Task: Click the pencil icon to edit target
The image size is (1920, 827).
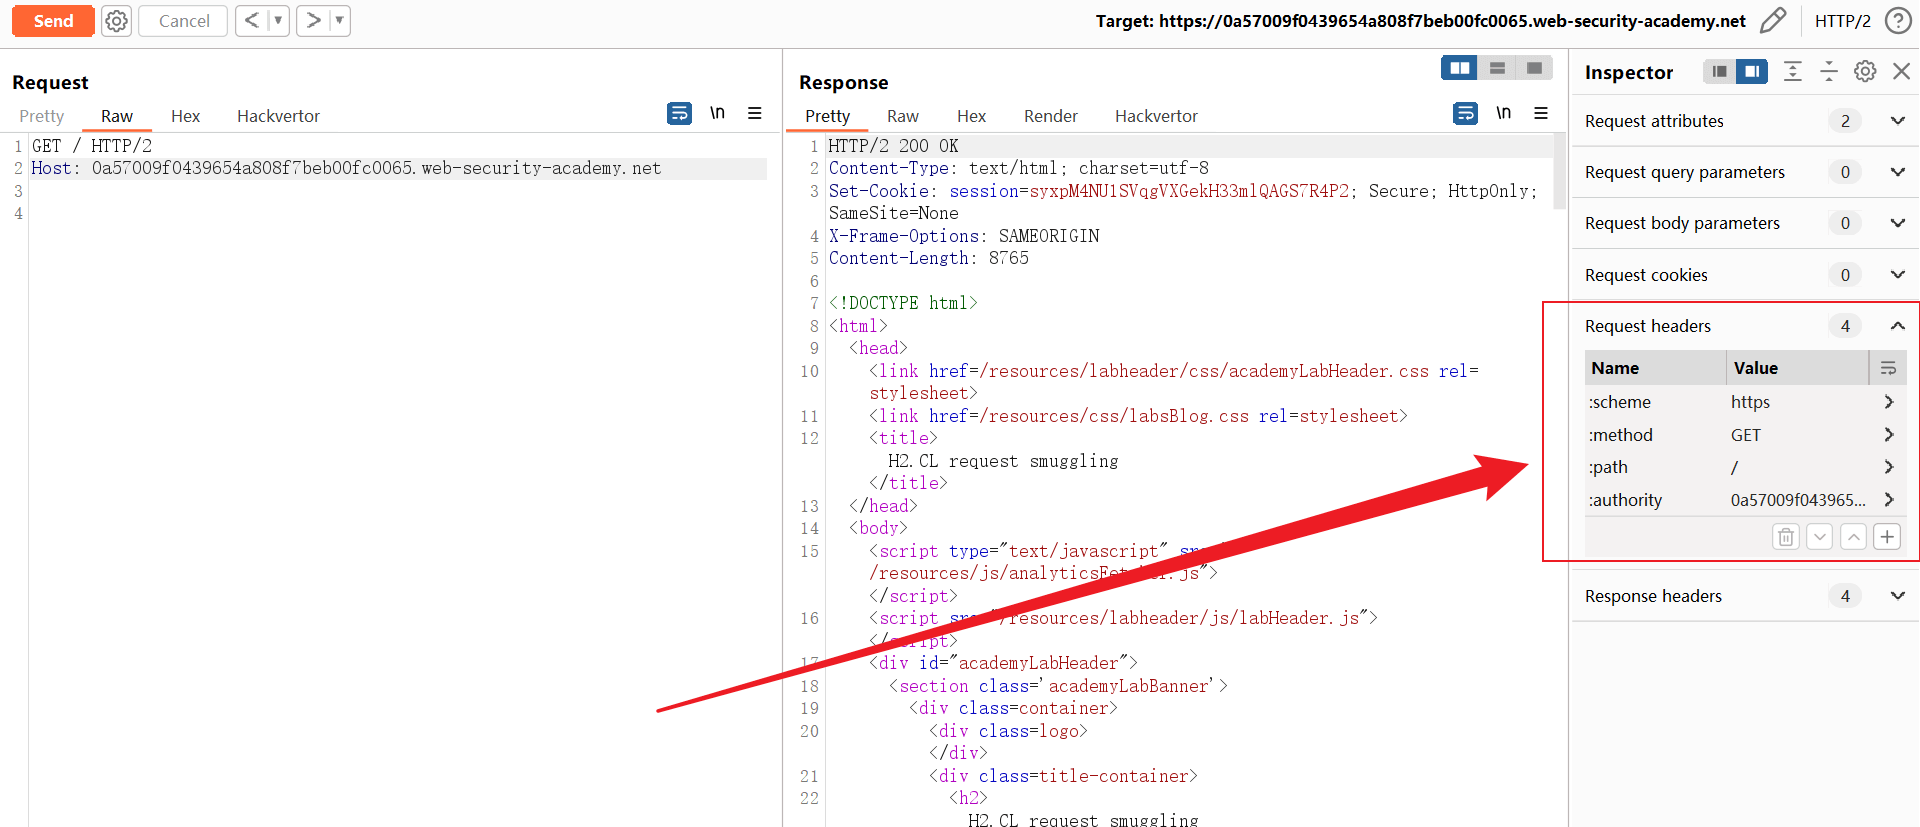Action: [x=1773, y=21]
